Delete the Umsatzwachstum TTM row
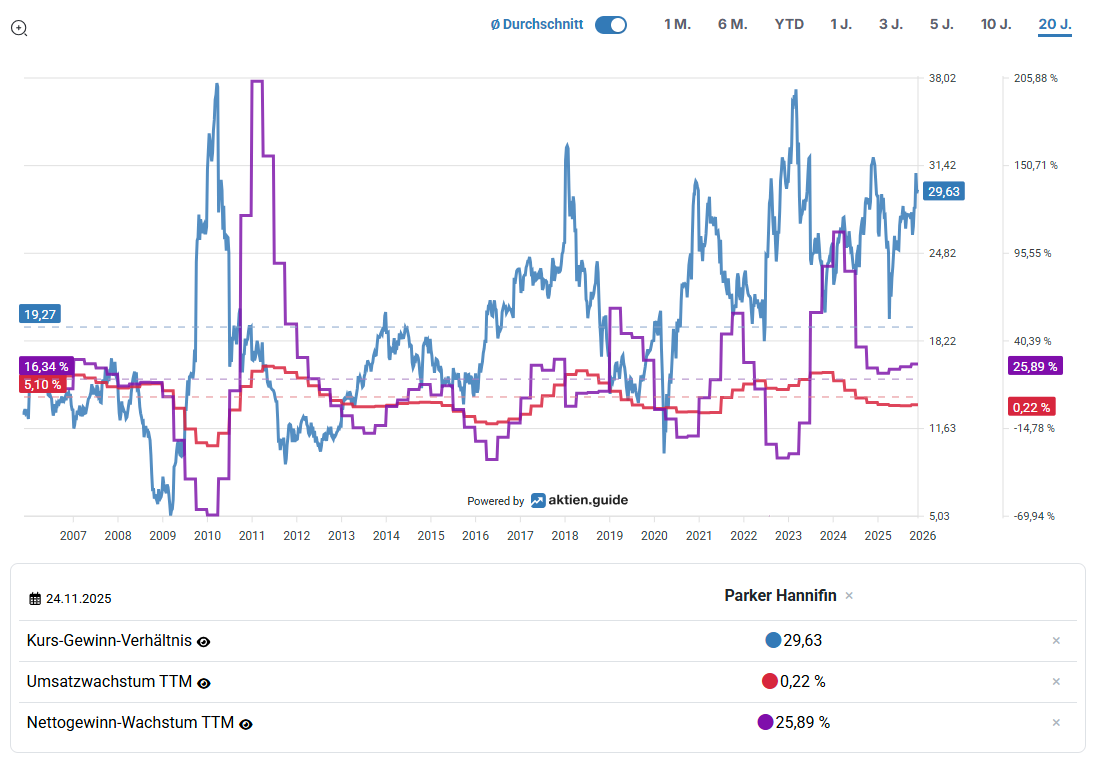 (1055, 682)
